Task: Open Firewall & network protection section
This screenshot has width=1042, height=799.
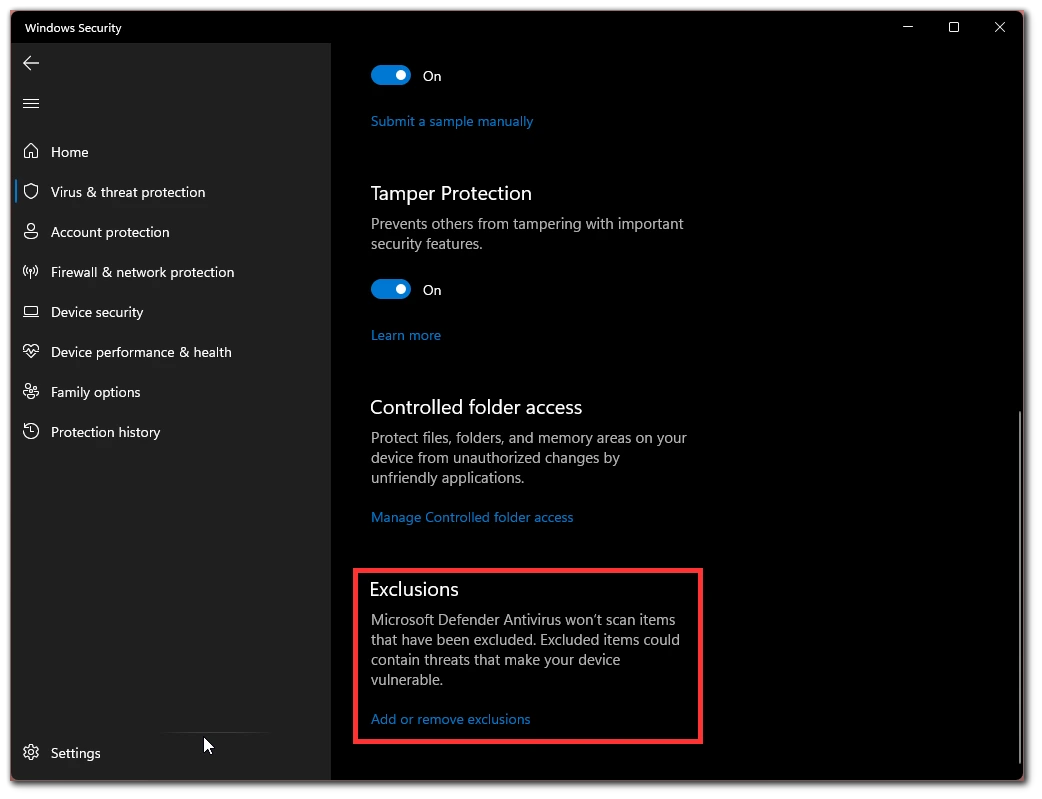Action: tap(143, 272)
